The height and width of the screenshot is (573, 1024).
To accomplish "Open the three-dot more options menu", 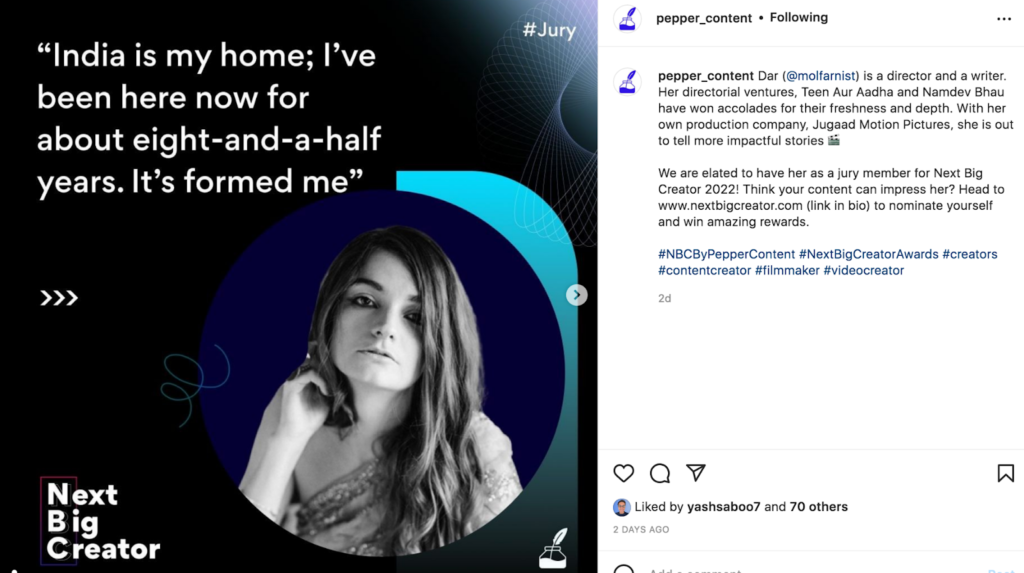I will tap(1004, 19).
